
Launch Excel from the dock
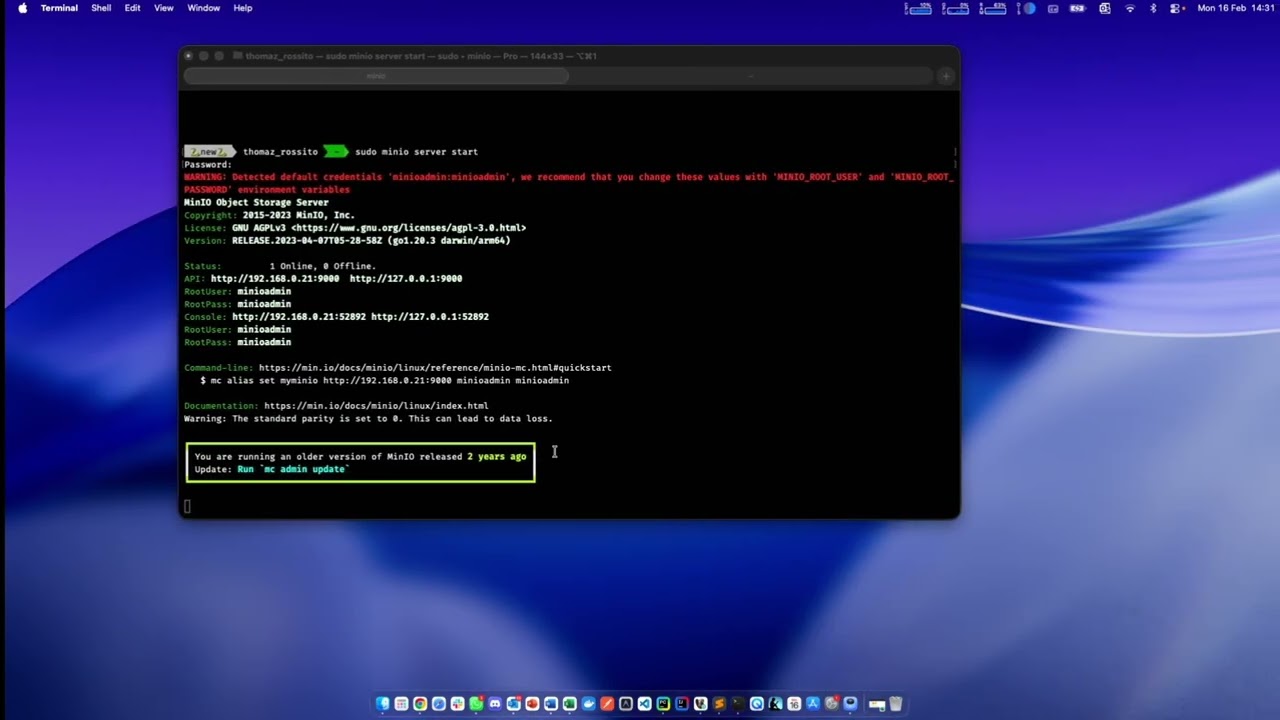point(569,704)
